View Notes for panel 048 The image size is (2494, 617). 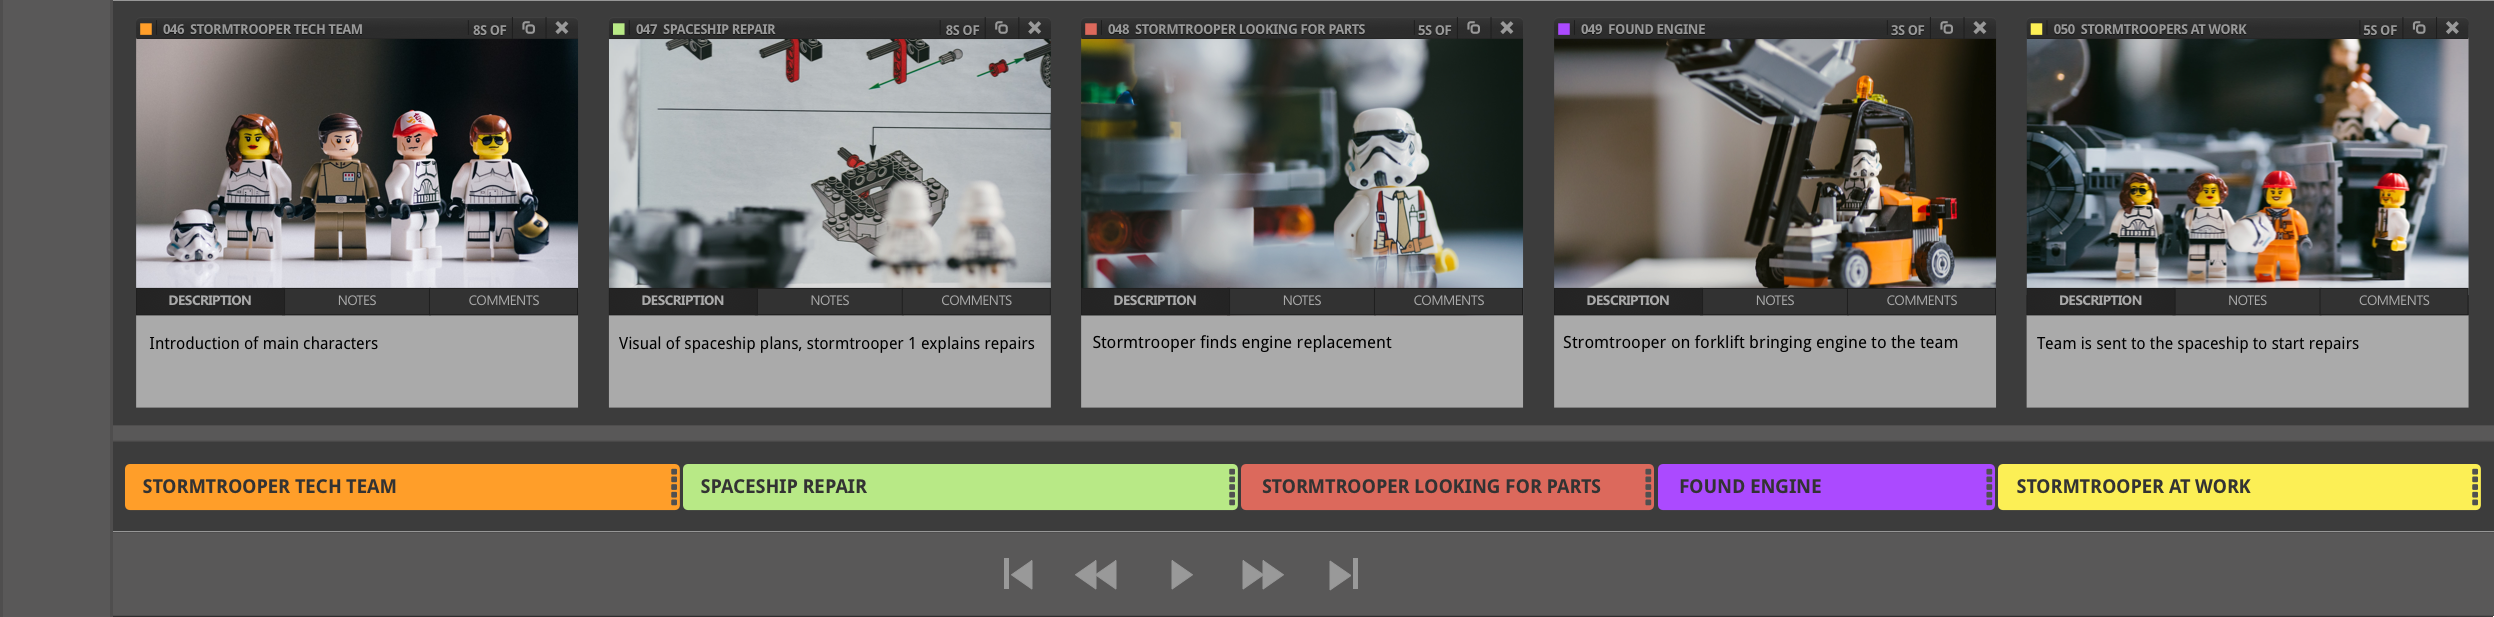tap(1302, 301)
